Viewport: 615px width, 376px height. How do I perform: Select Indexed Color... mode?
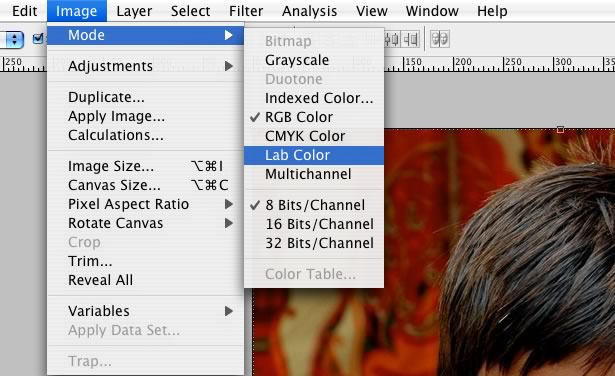tap(314, 98)
